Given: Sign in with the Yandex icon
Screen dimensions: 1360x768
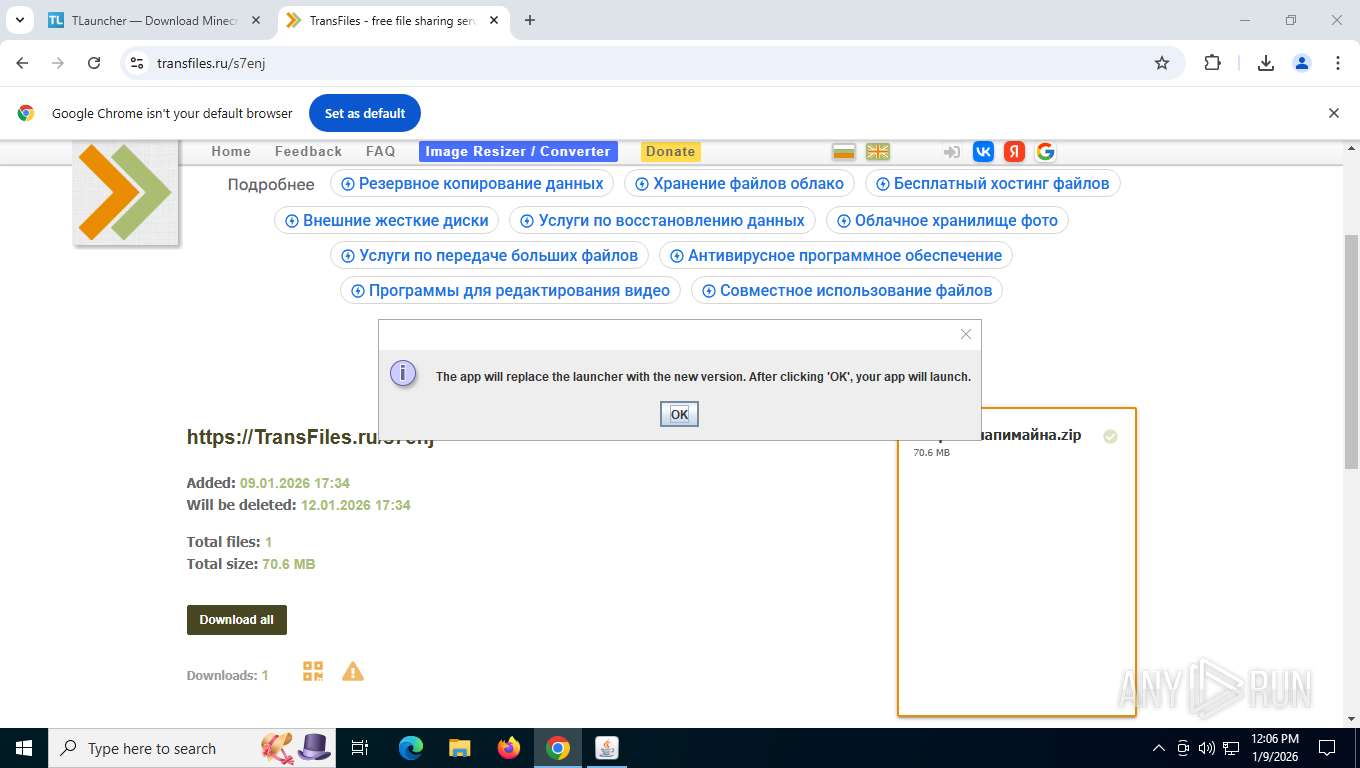Looking at the screenshot, I should click(1014, 151).
